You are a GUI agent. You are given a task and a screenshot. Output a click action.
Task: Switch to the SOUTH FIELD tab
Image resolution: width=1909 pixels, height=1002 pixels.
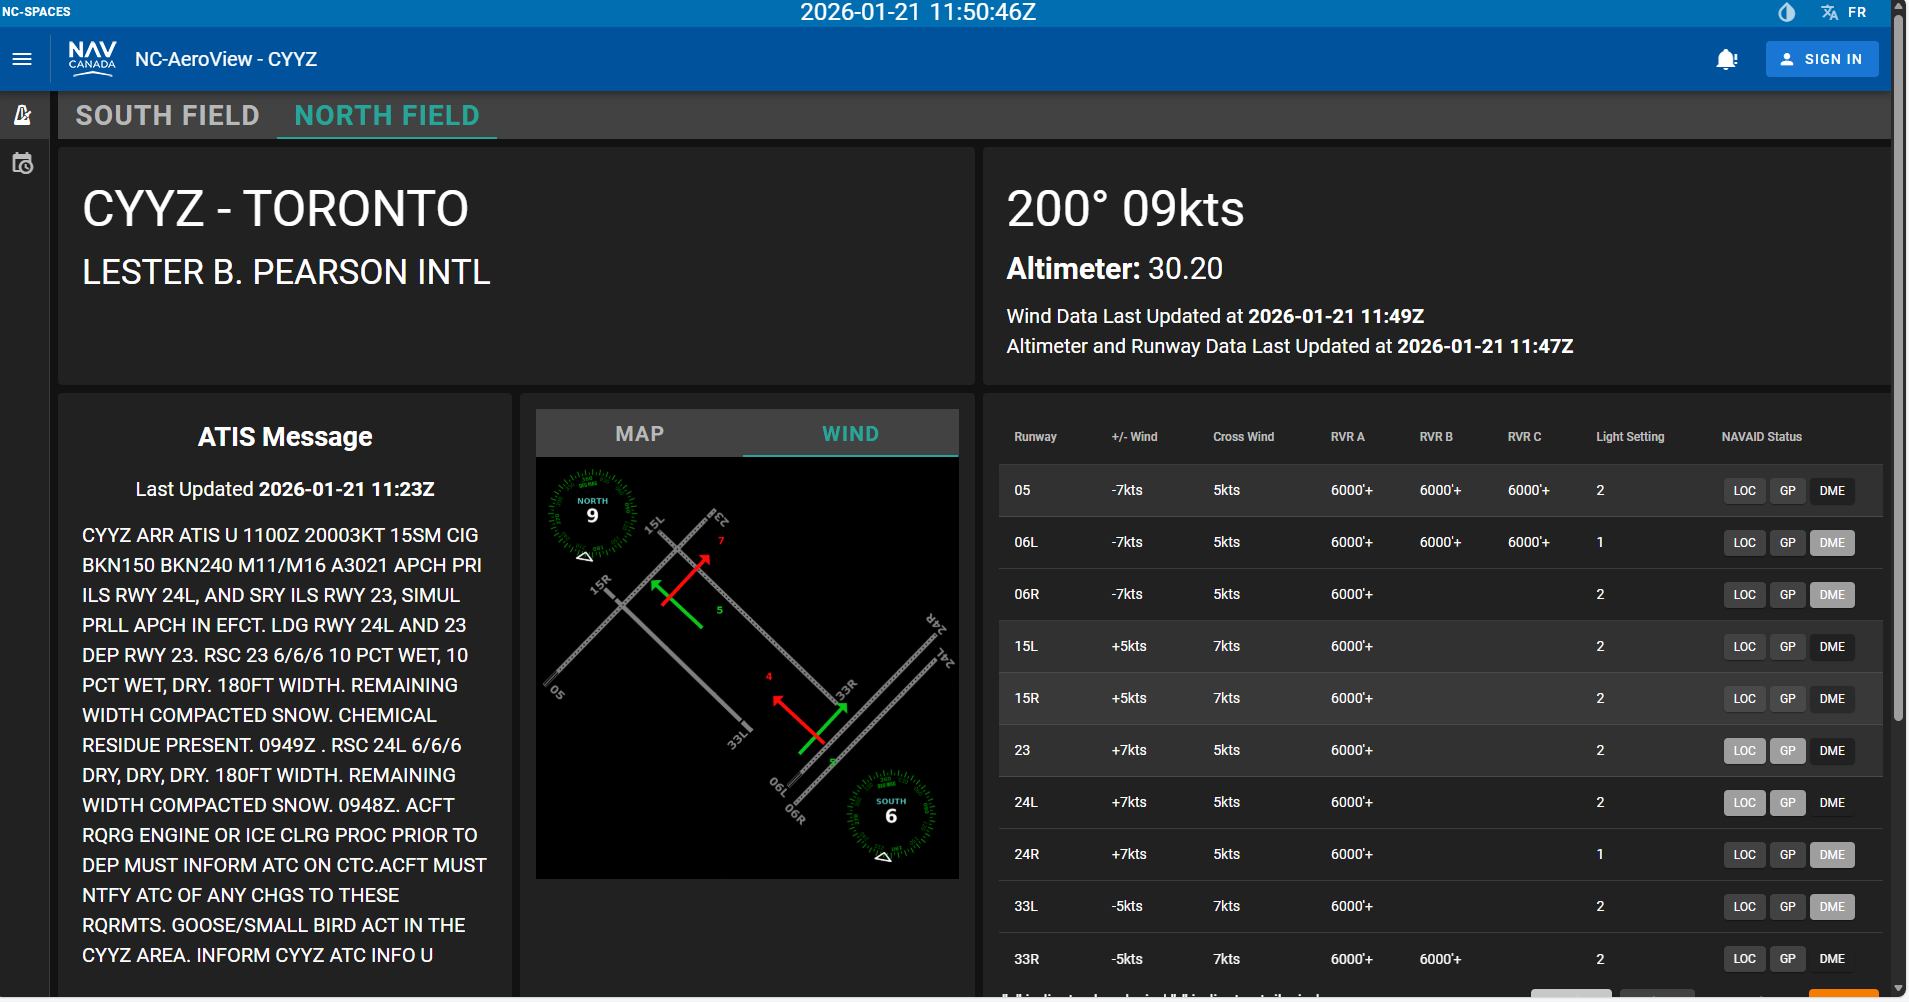tap(167, 115)
